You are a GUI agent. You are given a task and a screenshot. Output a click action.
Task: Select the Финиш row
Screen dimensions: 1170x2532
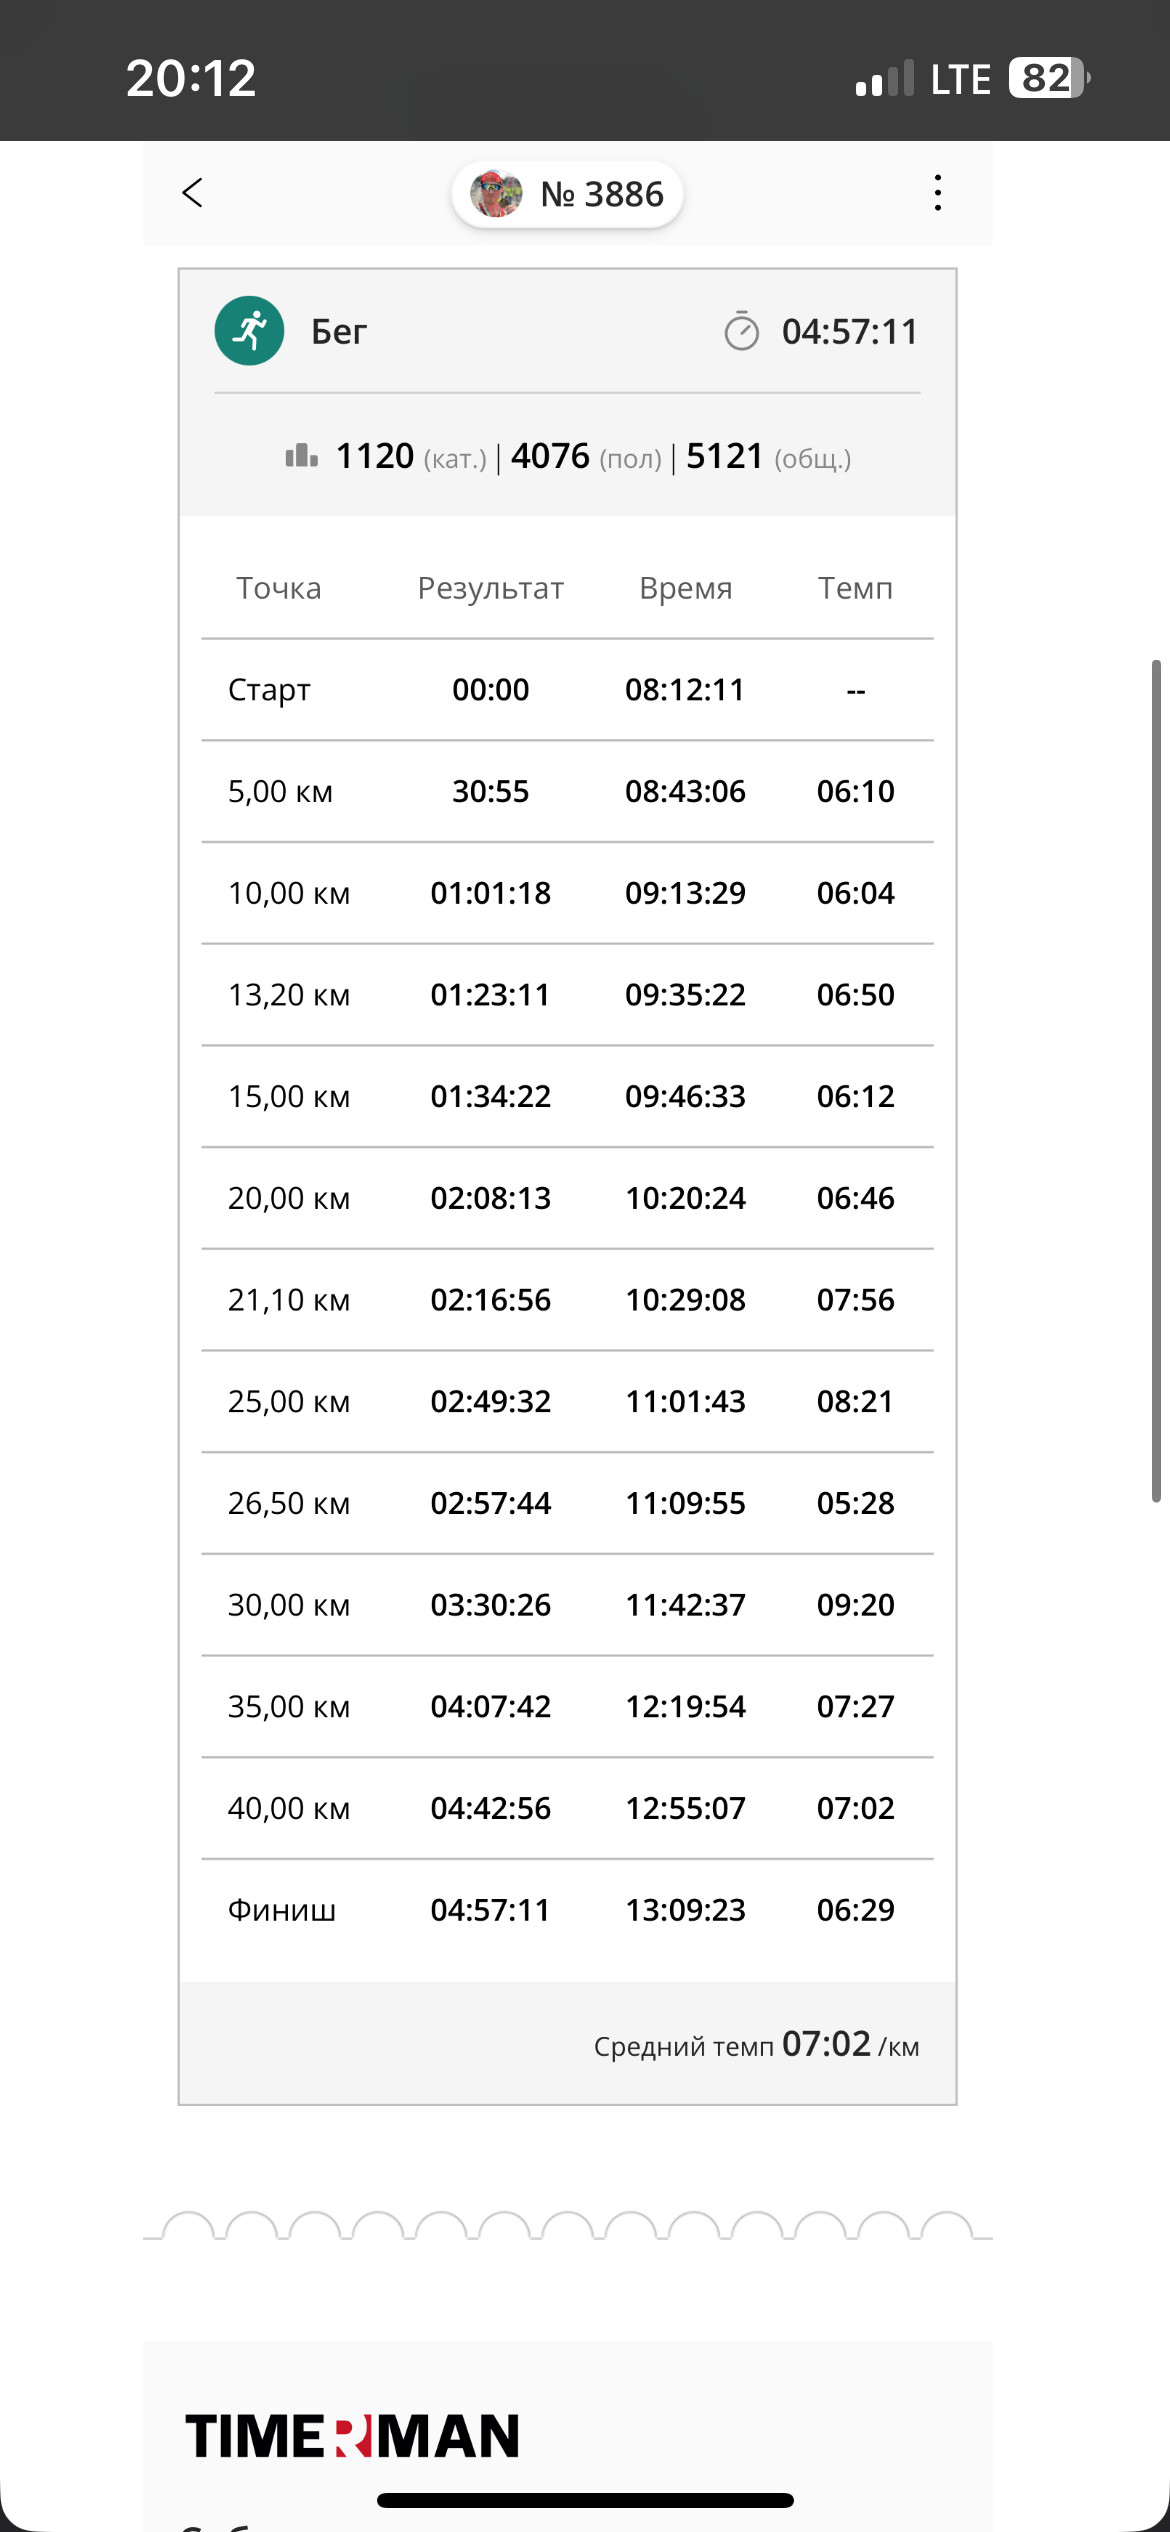[567, 1910]
